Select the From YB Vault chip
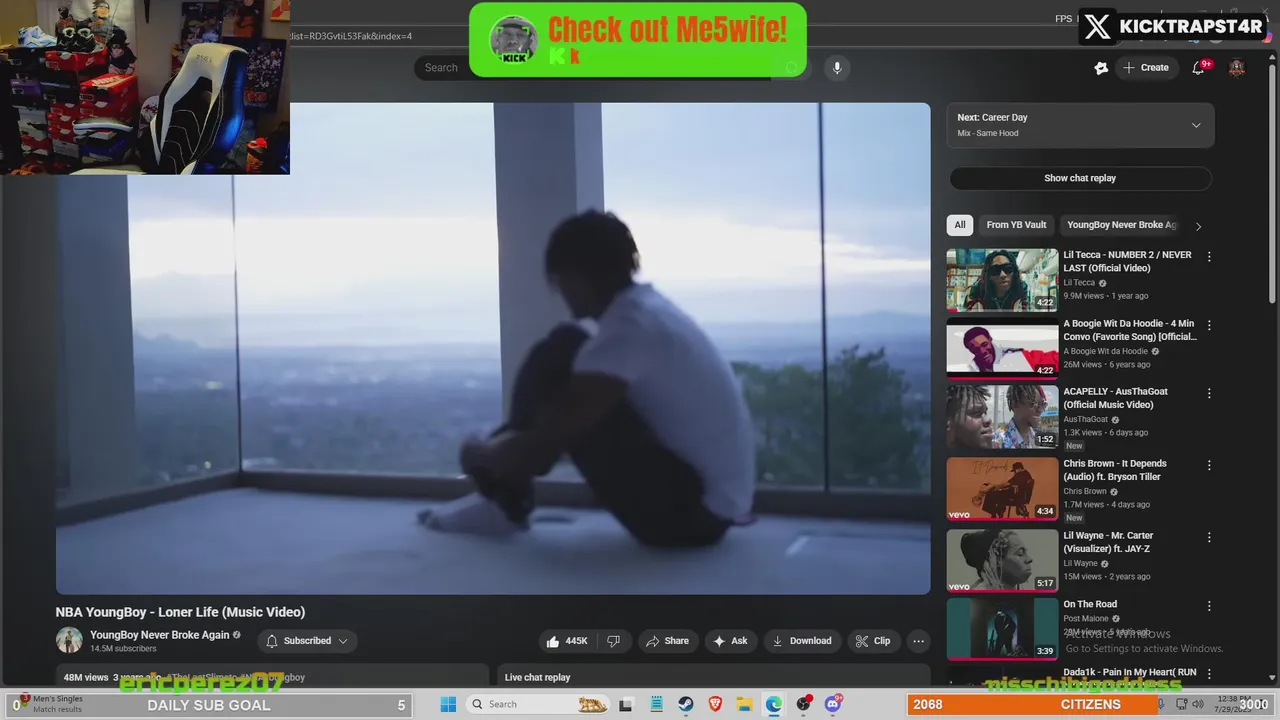Viewport: 1280px width, 720px height. click(1016, 225)
